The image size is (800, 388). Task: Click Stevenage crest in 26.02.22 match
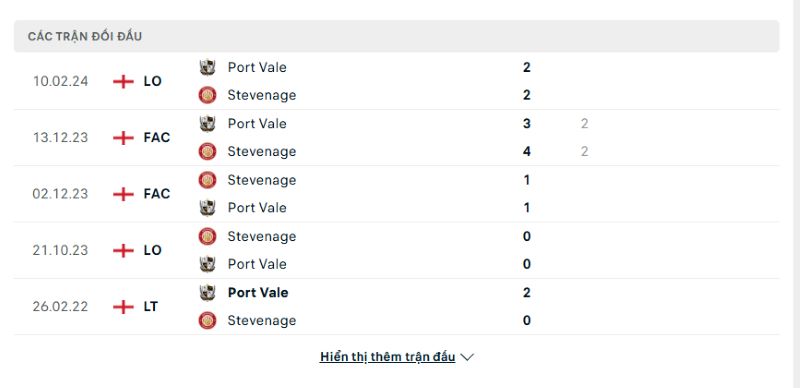pyautogui.click(x=207, y=320)
